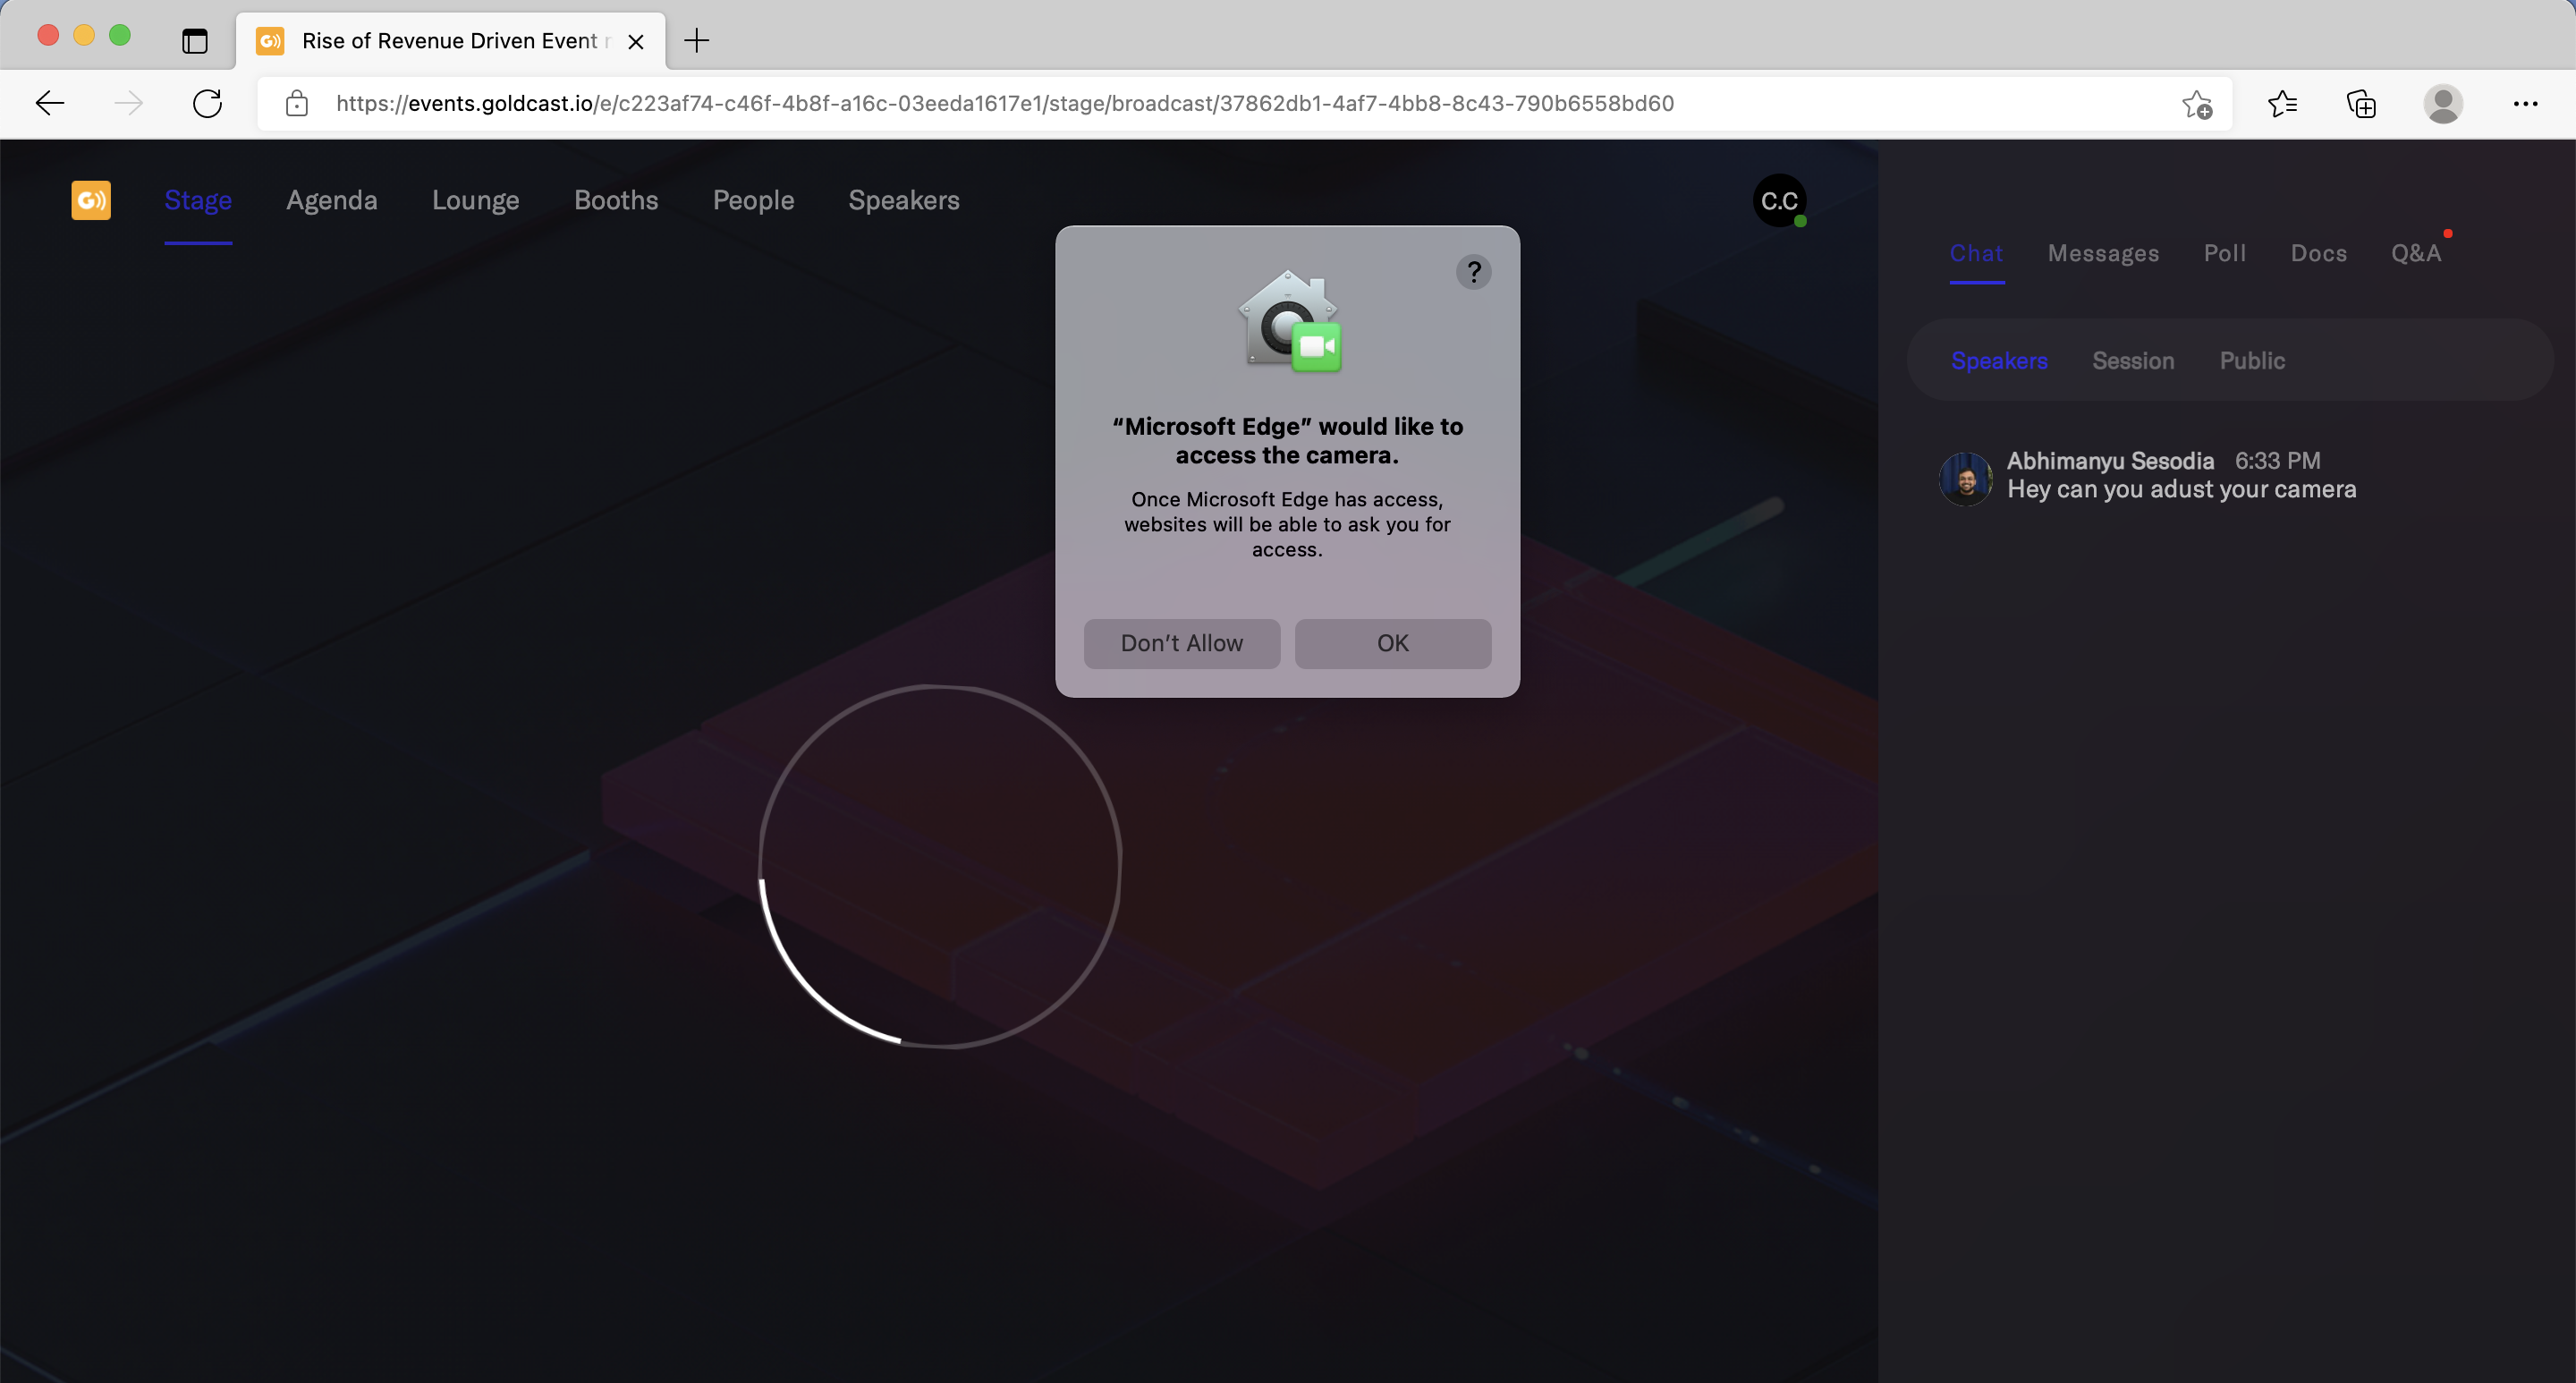
Task: Open the Docs tab
Action: (2318, 253)
